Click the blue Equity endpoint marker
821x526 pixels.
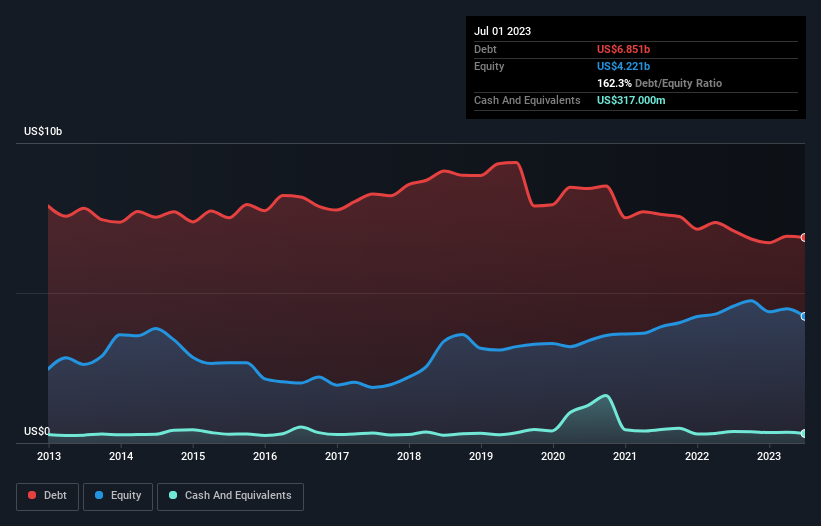pos(804,317)
